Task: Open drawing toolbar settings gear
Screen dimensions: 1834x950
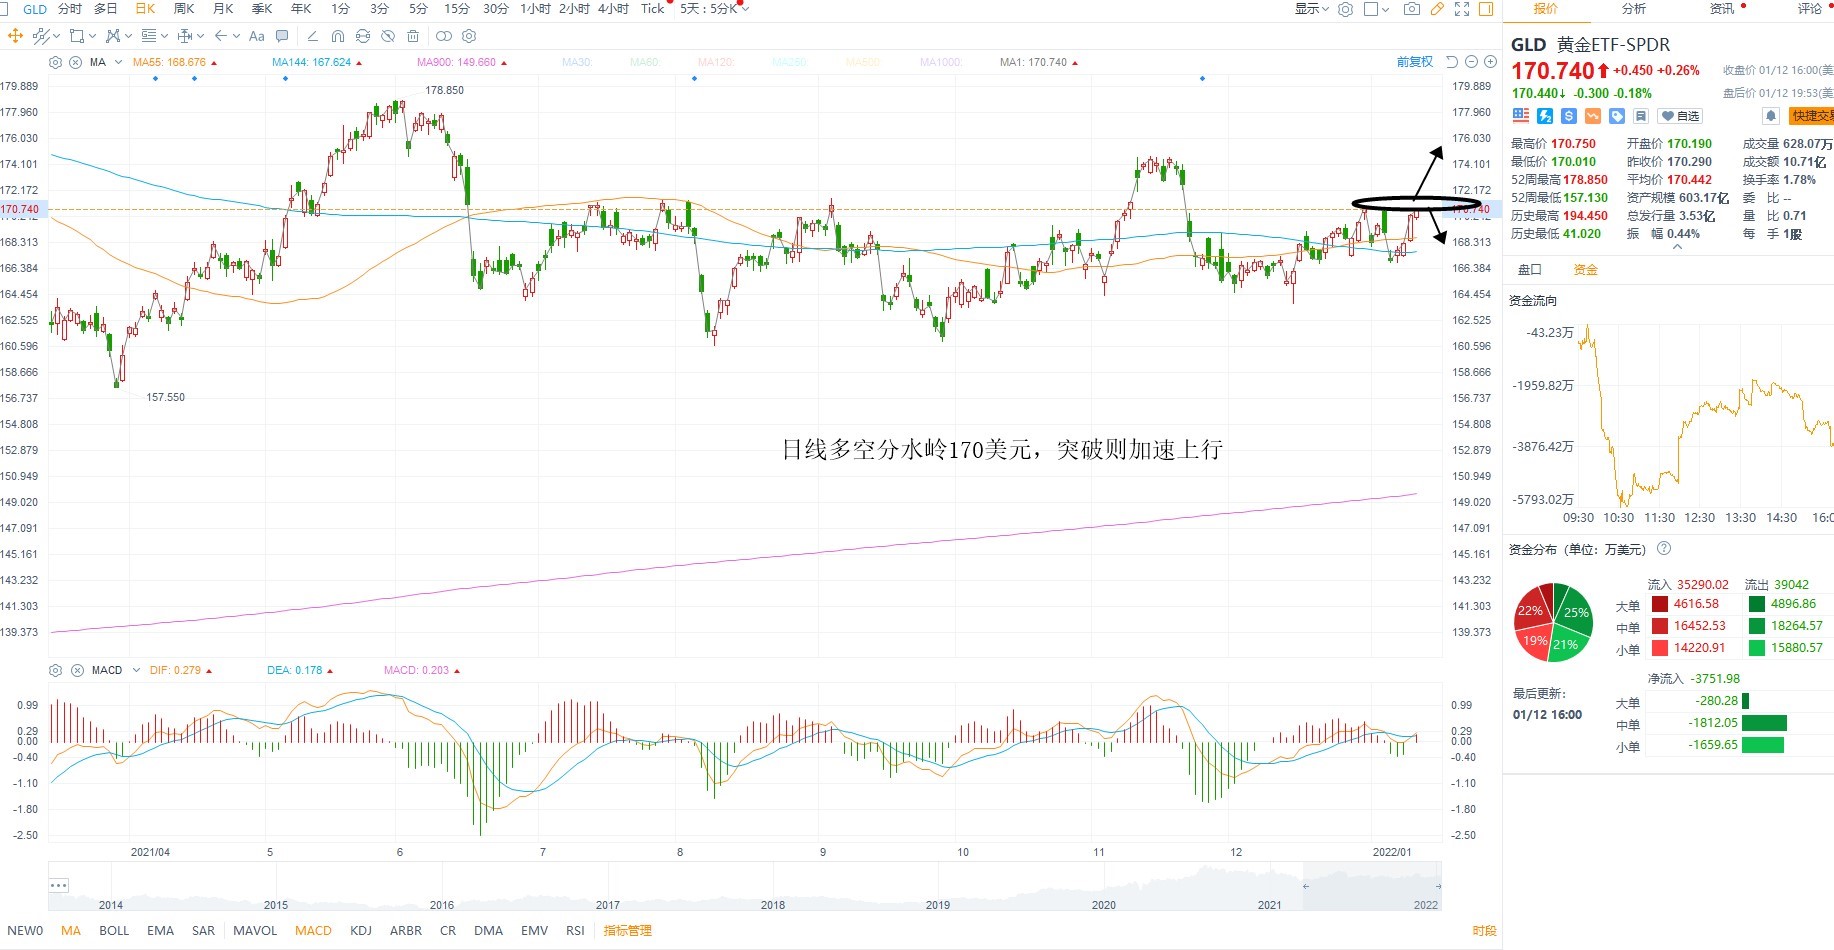Action: point(469,36)
